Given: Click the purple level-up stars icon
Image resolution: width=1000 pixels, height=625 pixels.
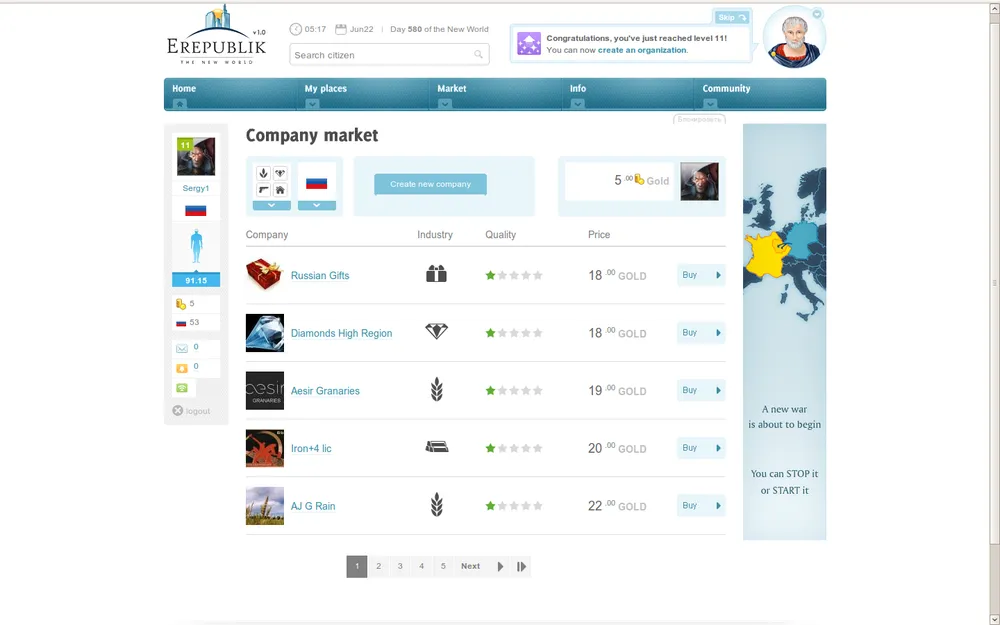Looking at the screenshot, I should pos(529,44).
